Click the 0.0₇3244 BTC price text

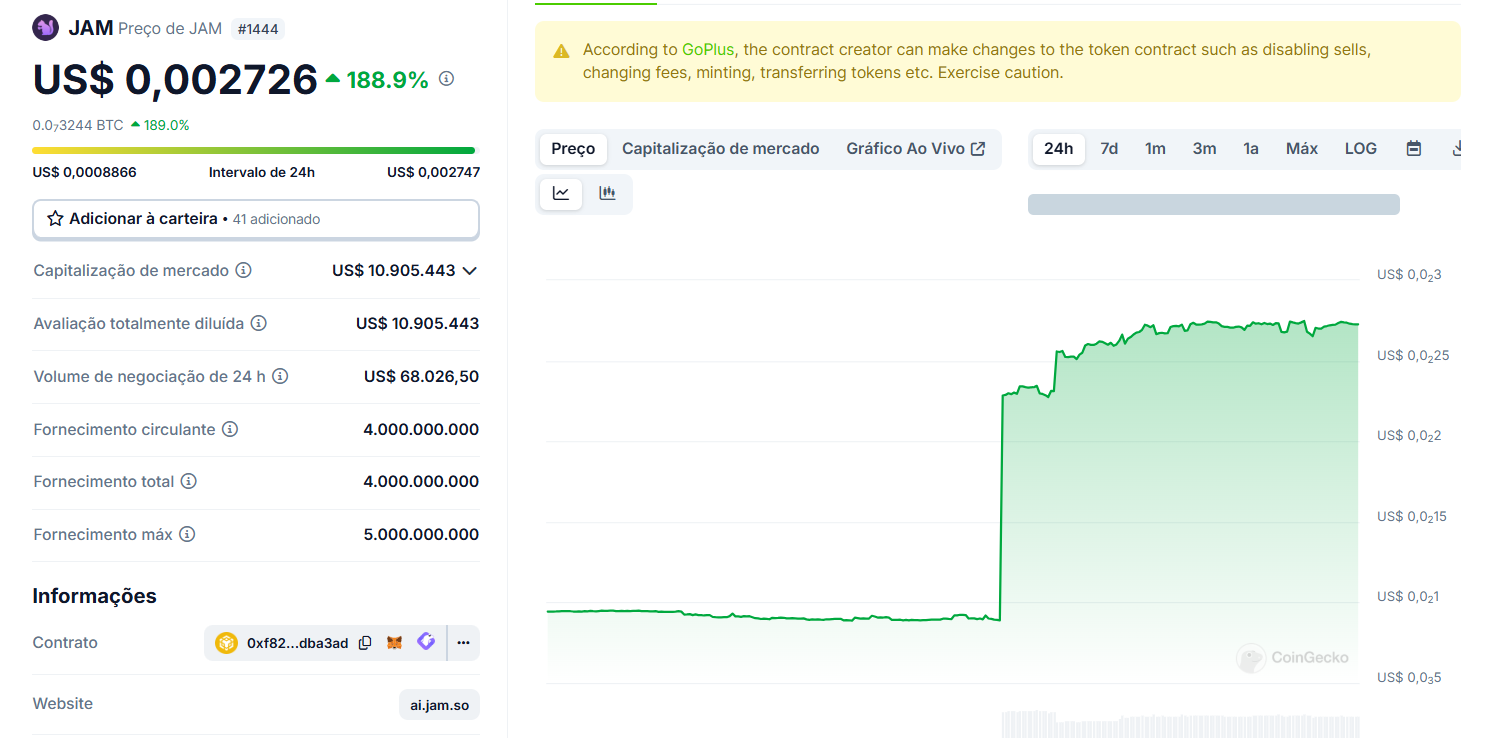pyautogui.click(x=78, y=125)
